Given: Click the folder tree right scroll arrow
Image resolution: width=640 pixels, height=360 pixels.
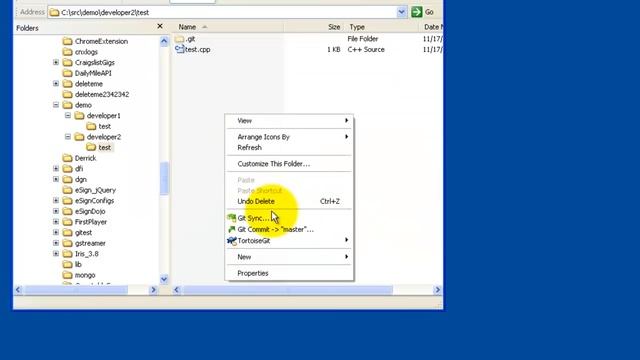Looking at the screenshot, I should [153, 290].
